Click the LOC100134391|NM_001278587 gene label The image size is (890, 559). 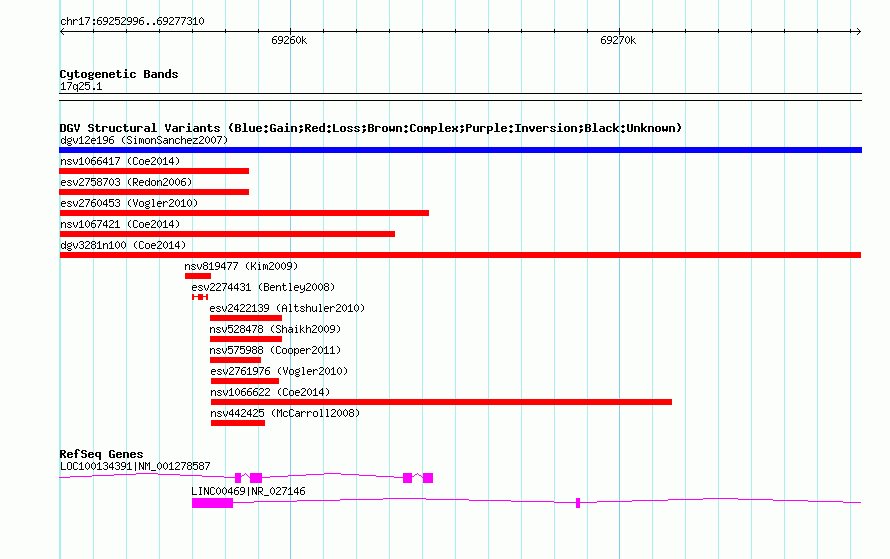point(135,466)
